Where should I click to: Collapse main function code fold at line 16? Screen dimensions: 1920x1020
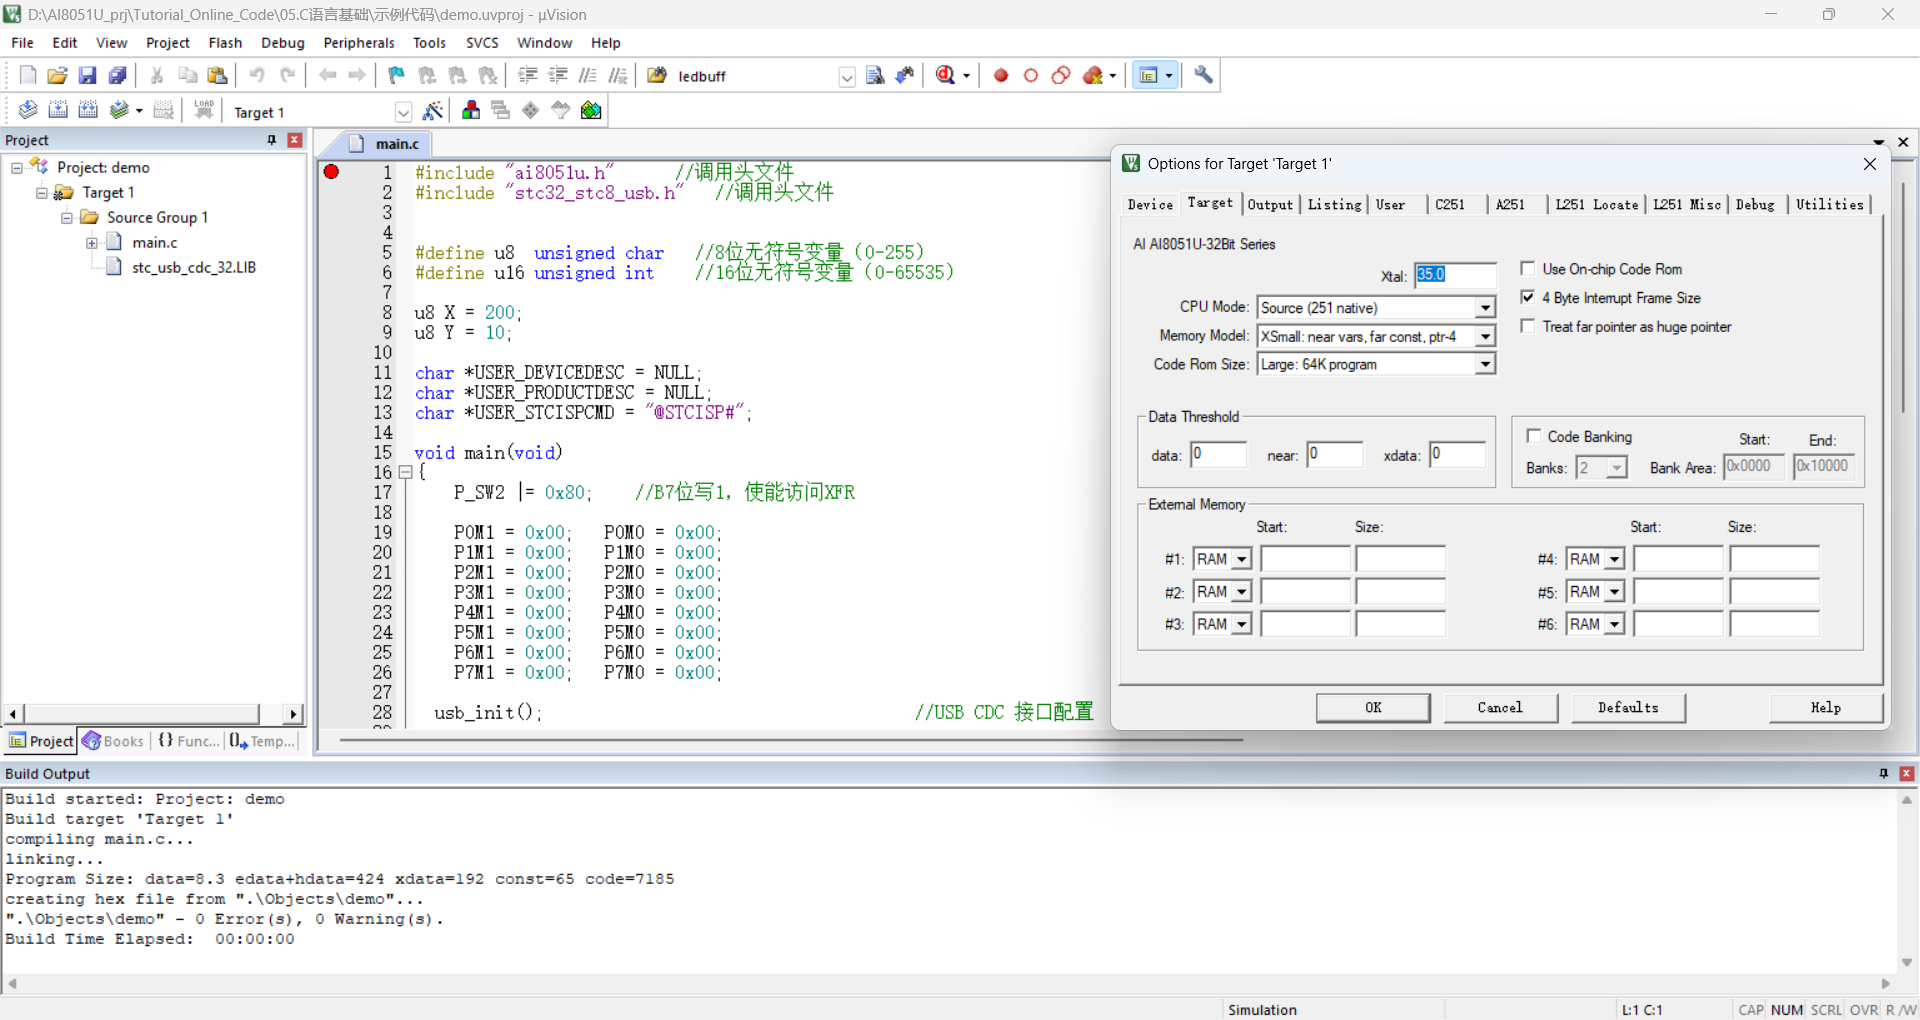tap(405, 472)
